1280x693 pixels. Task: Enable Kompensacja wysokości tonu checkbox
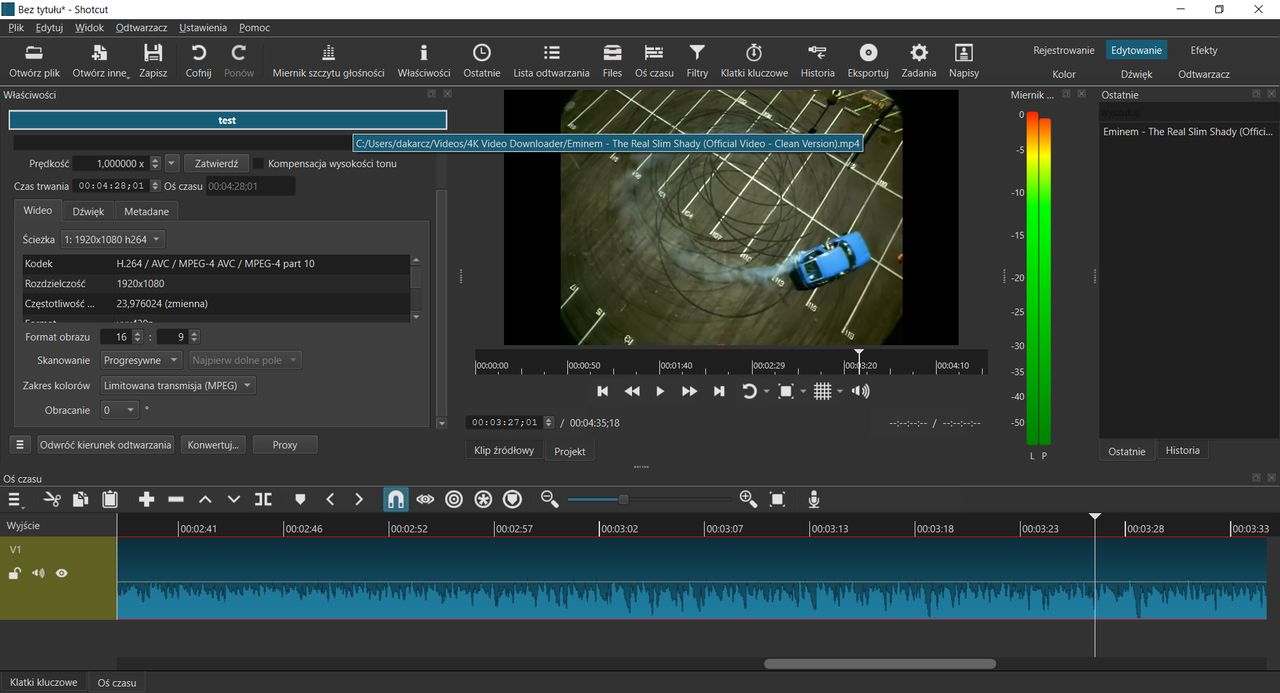click(258, 163)
